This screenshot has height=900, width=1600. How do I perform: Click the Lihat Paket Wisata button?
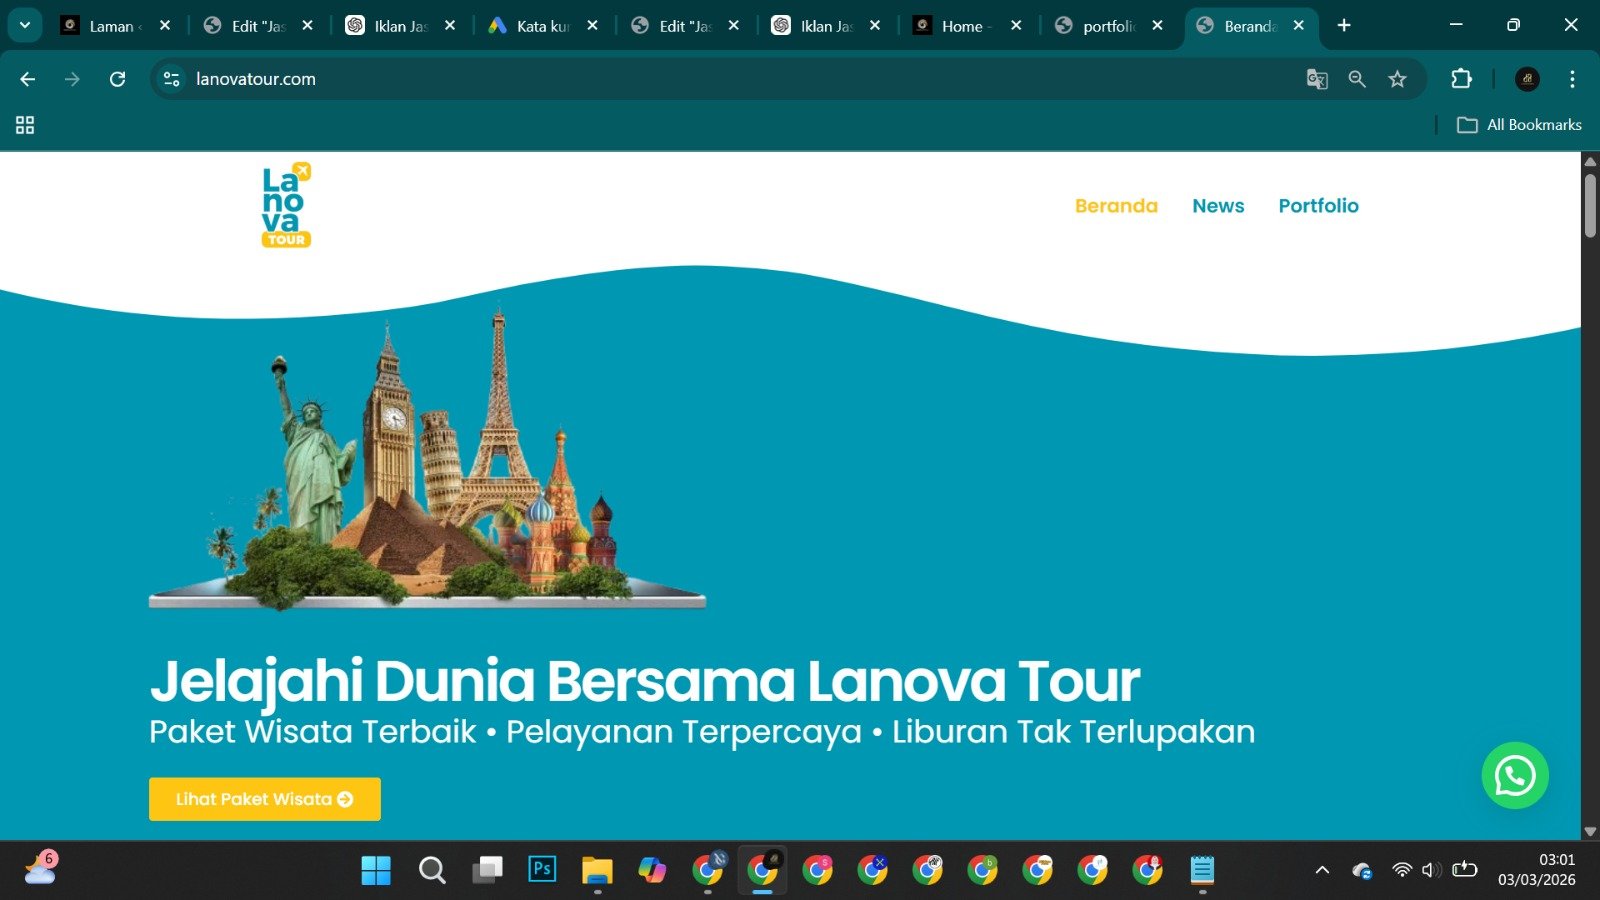[264, 799]
